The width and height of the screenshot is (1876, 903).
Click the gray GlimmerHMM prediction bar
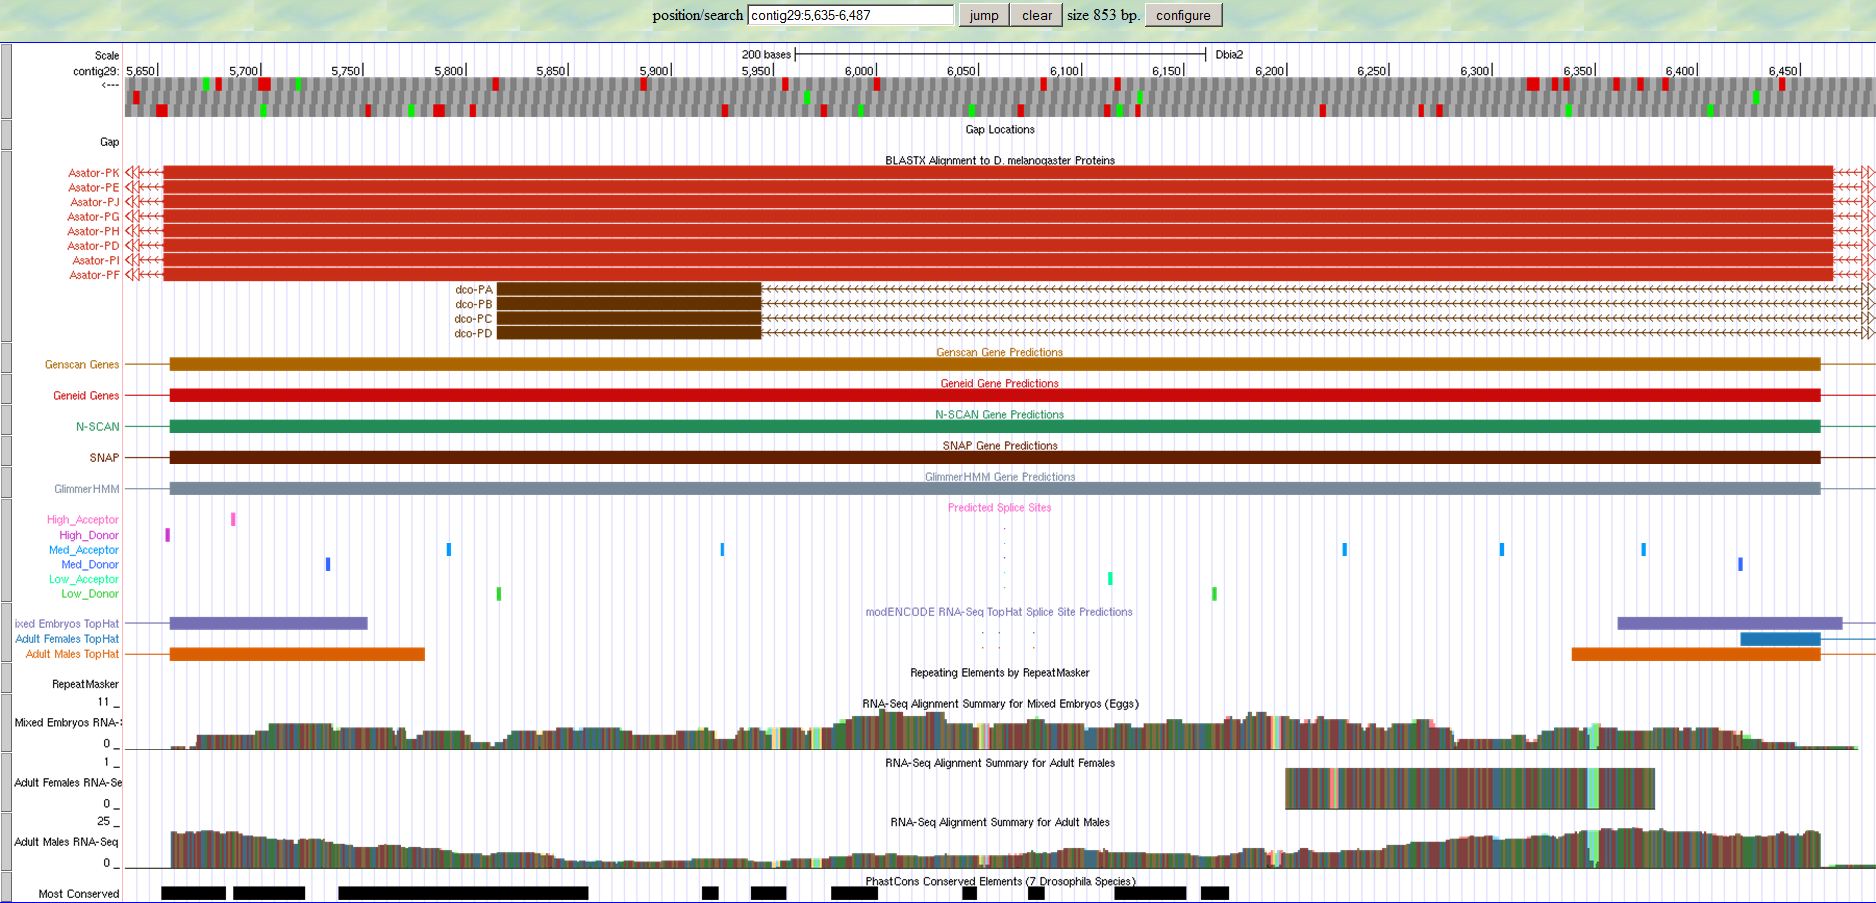[995, 489]
